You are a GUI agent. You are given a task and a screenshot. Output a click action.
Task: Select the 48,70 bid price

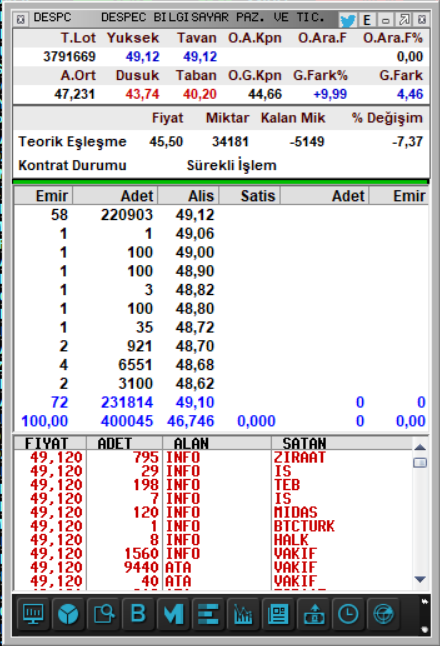(x=195, y=346)
